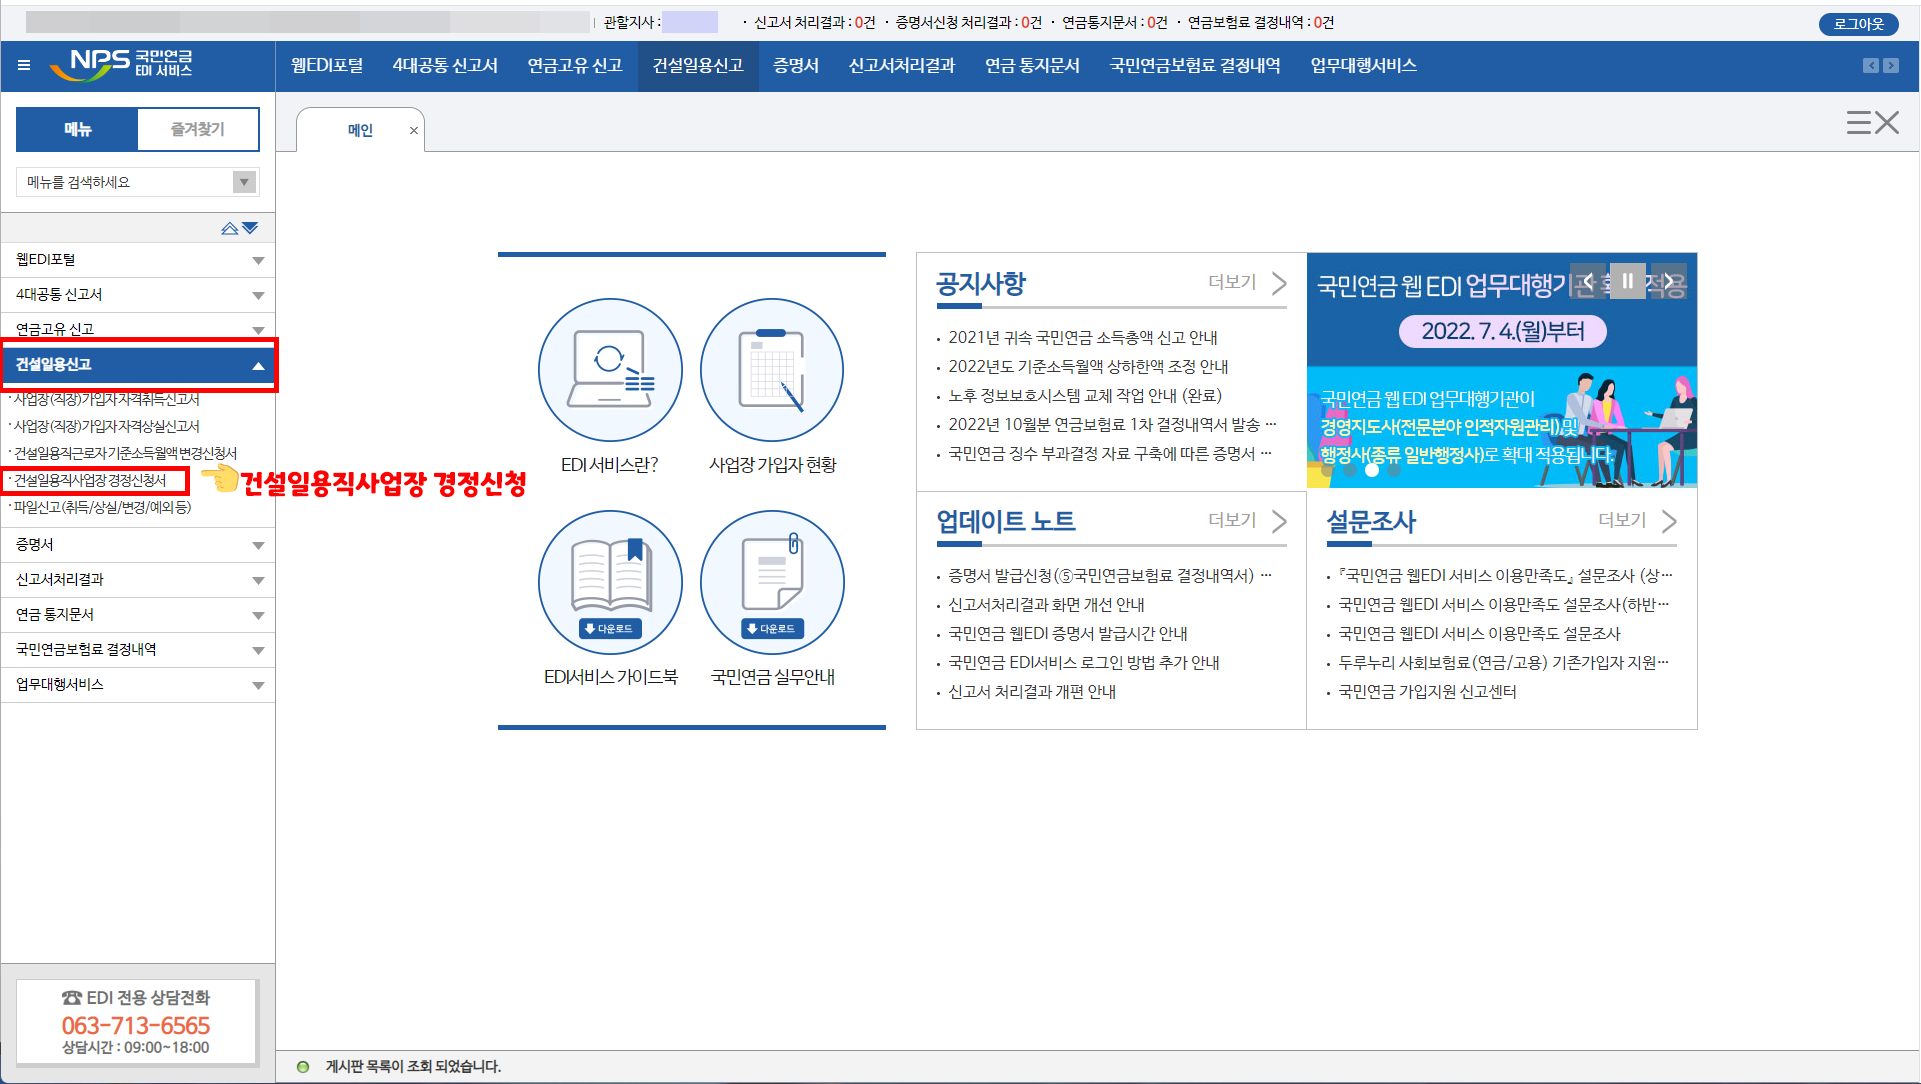The image size is (1921, 1084).
Task: Open notice 2021년 귀속 국민연금 소득총액 신고 안내
Action: pyautogui.click(x=1083, y=338)
